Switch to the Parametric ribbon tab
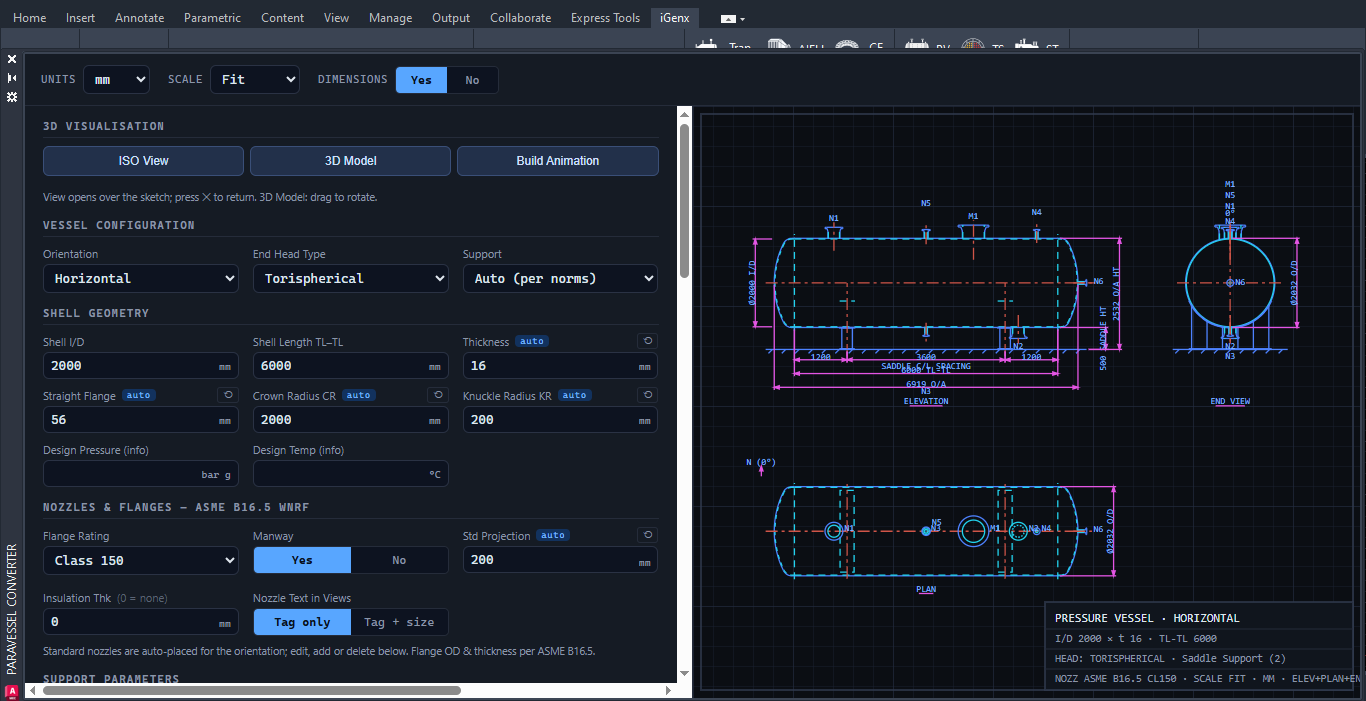 tap(213, 18)
